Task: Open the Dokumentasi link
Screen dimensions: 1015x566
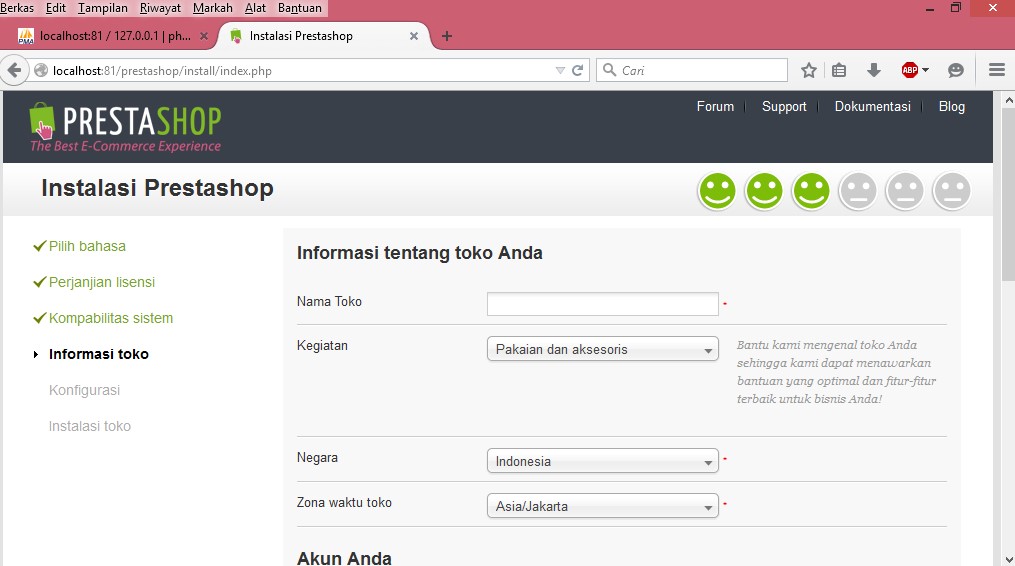Action: click(x=873, y=106)
